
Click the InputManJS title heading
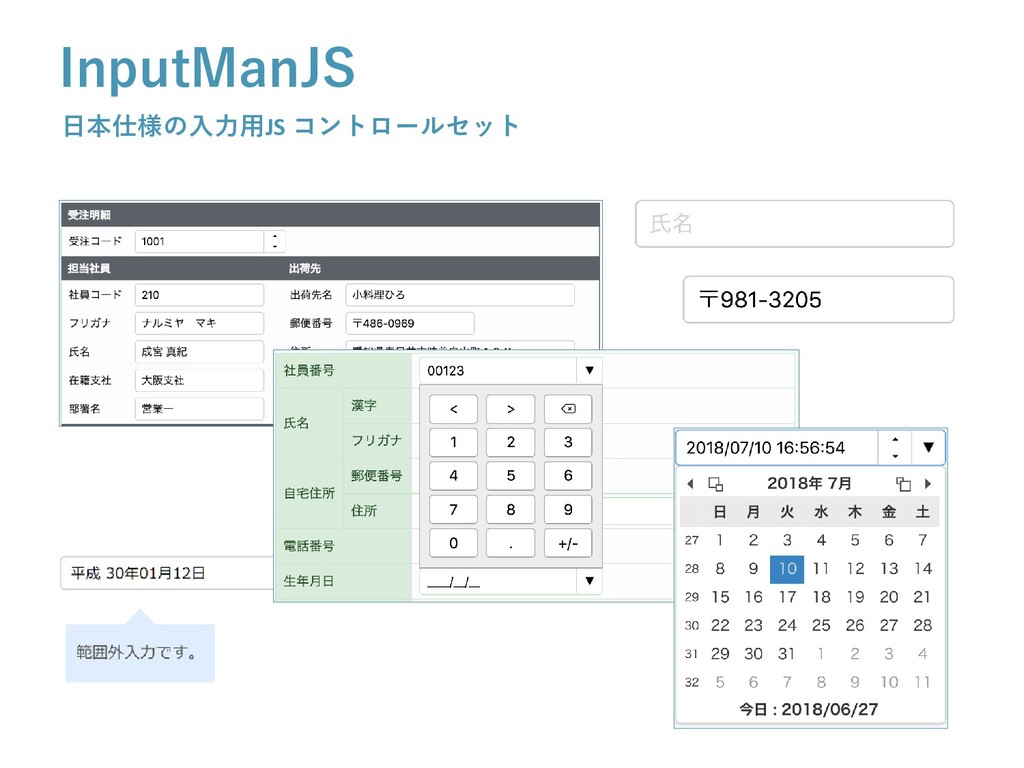coord(208,67)
